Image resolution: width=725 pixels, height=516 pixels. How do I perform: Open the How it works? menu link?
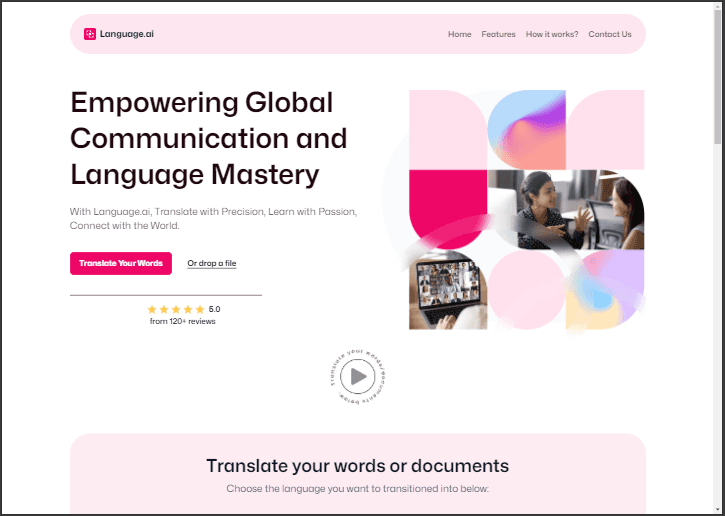pyautogui.click(x=552, y=34)
